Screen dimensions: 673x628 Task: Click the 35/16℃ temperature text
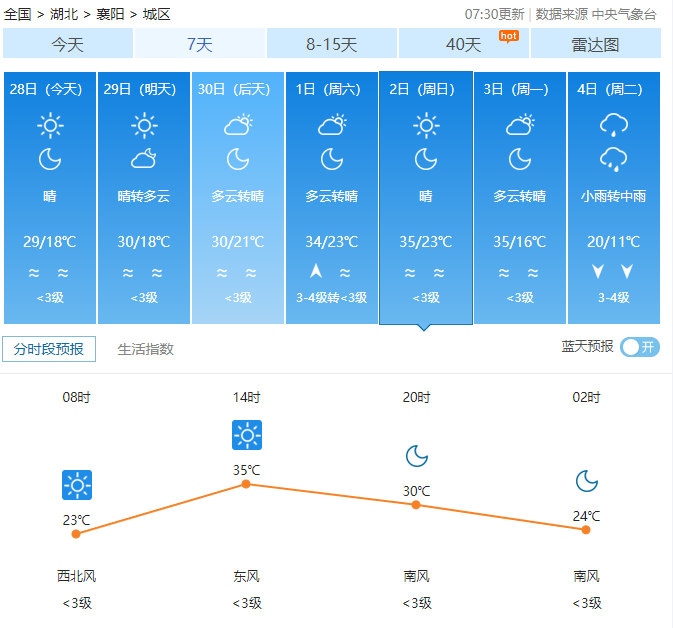(520, 242)
